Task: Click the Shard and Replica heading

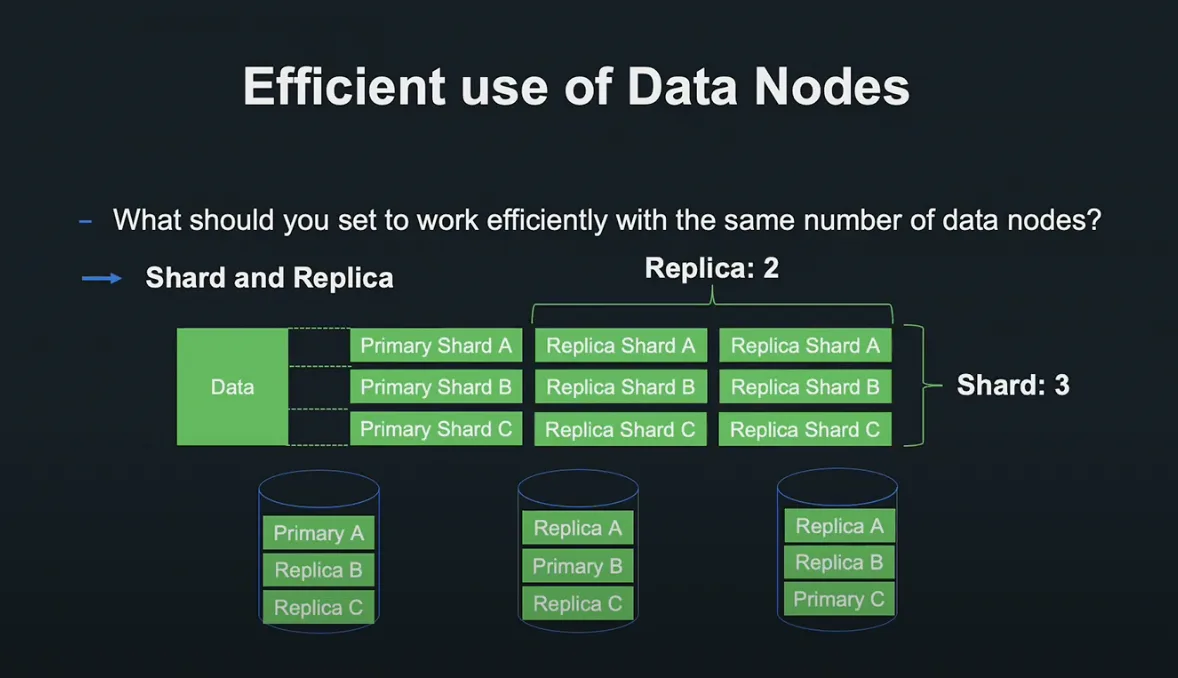Action: (x=269, y=277)
